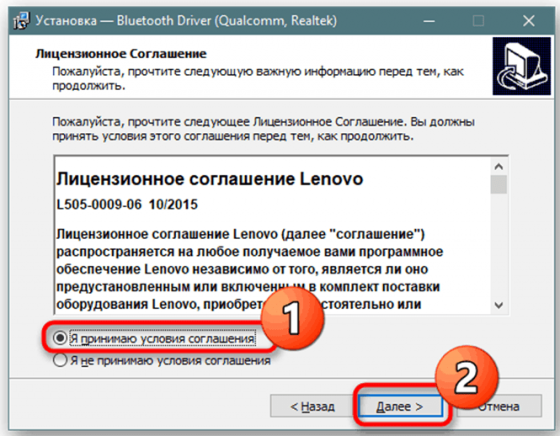This screenshot has width=560, height=436.
Task: Minimize the installer window
Action: tap(429, 21)
